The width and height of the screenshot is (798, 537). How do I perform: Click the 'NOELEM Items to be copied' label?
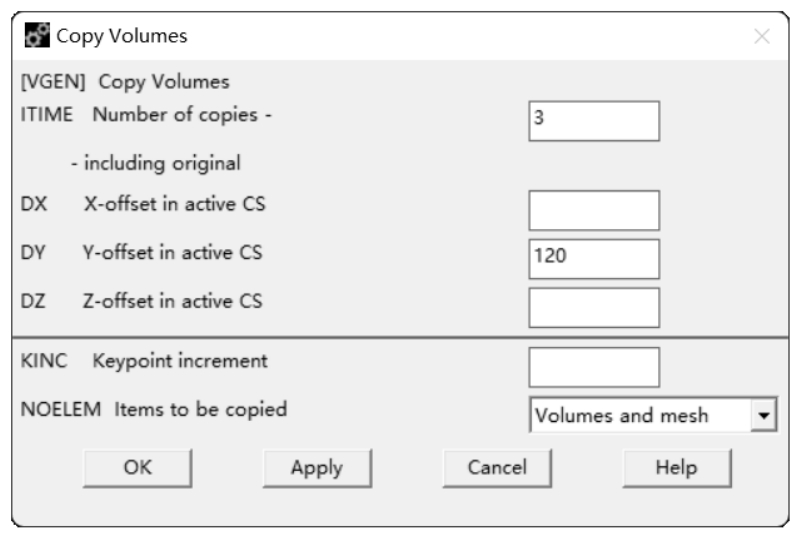tap(154, 409)
